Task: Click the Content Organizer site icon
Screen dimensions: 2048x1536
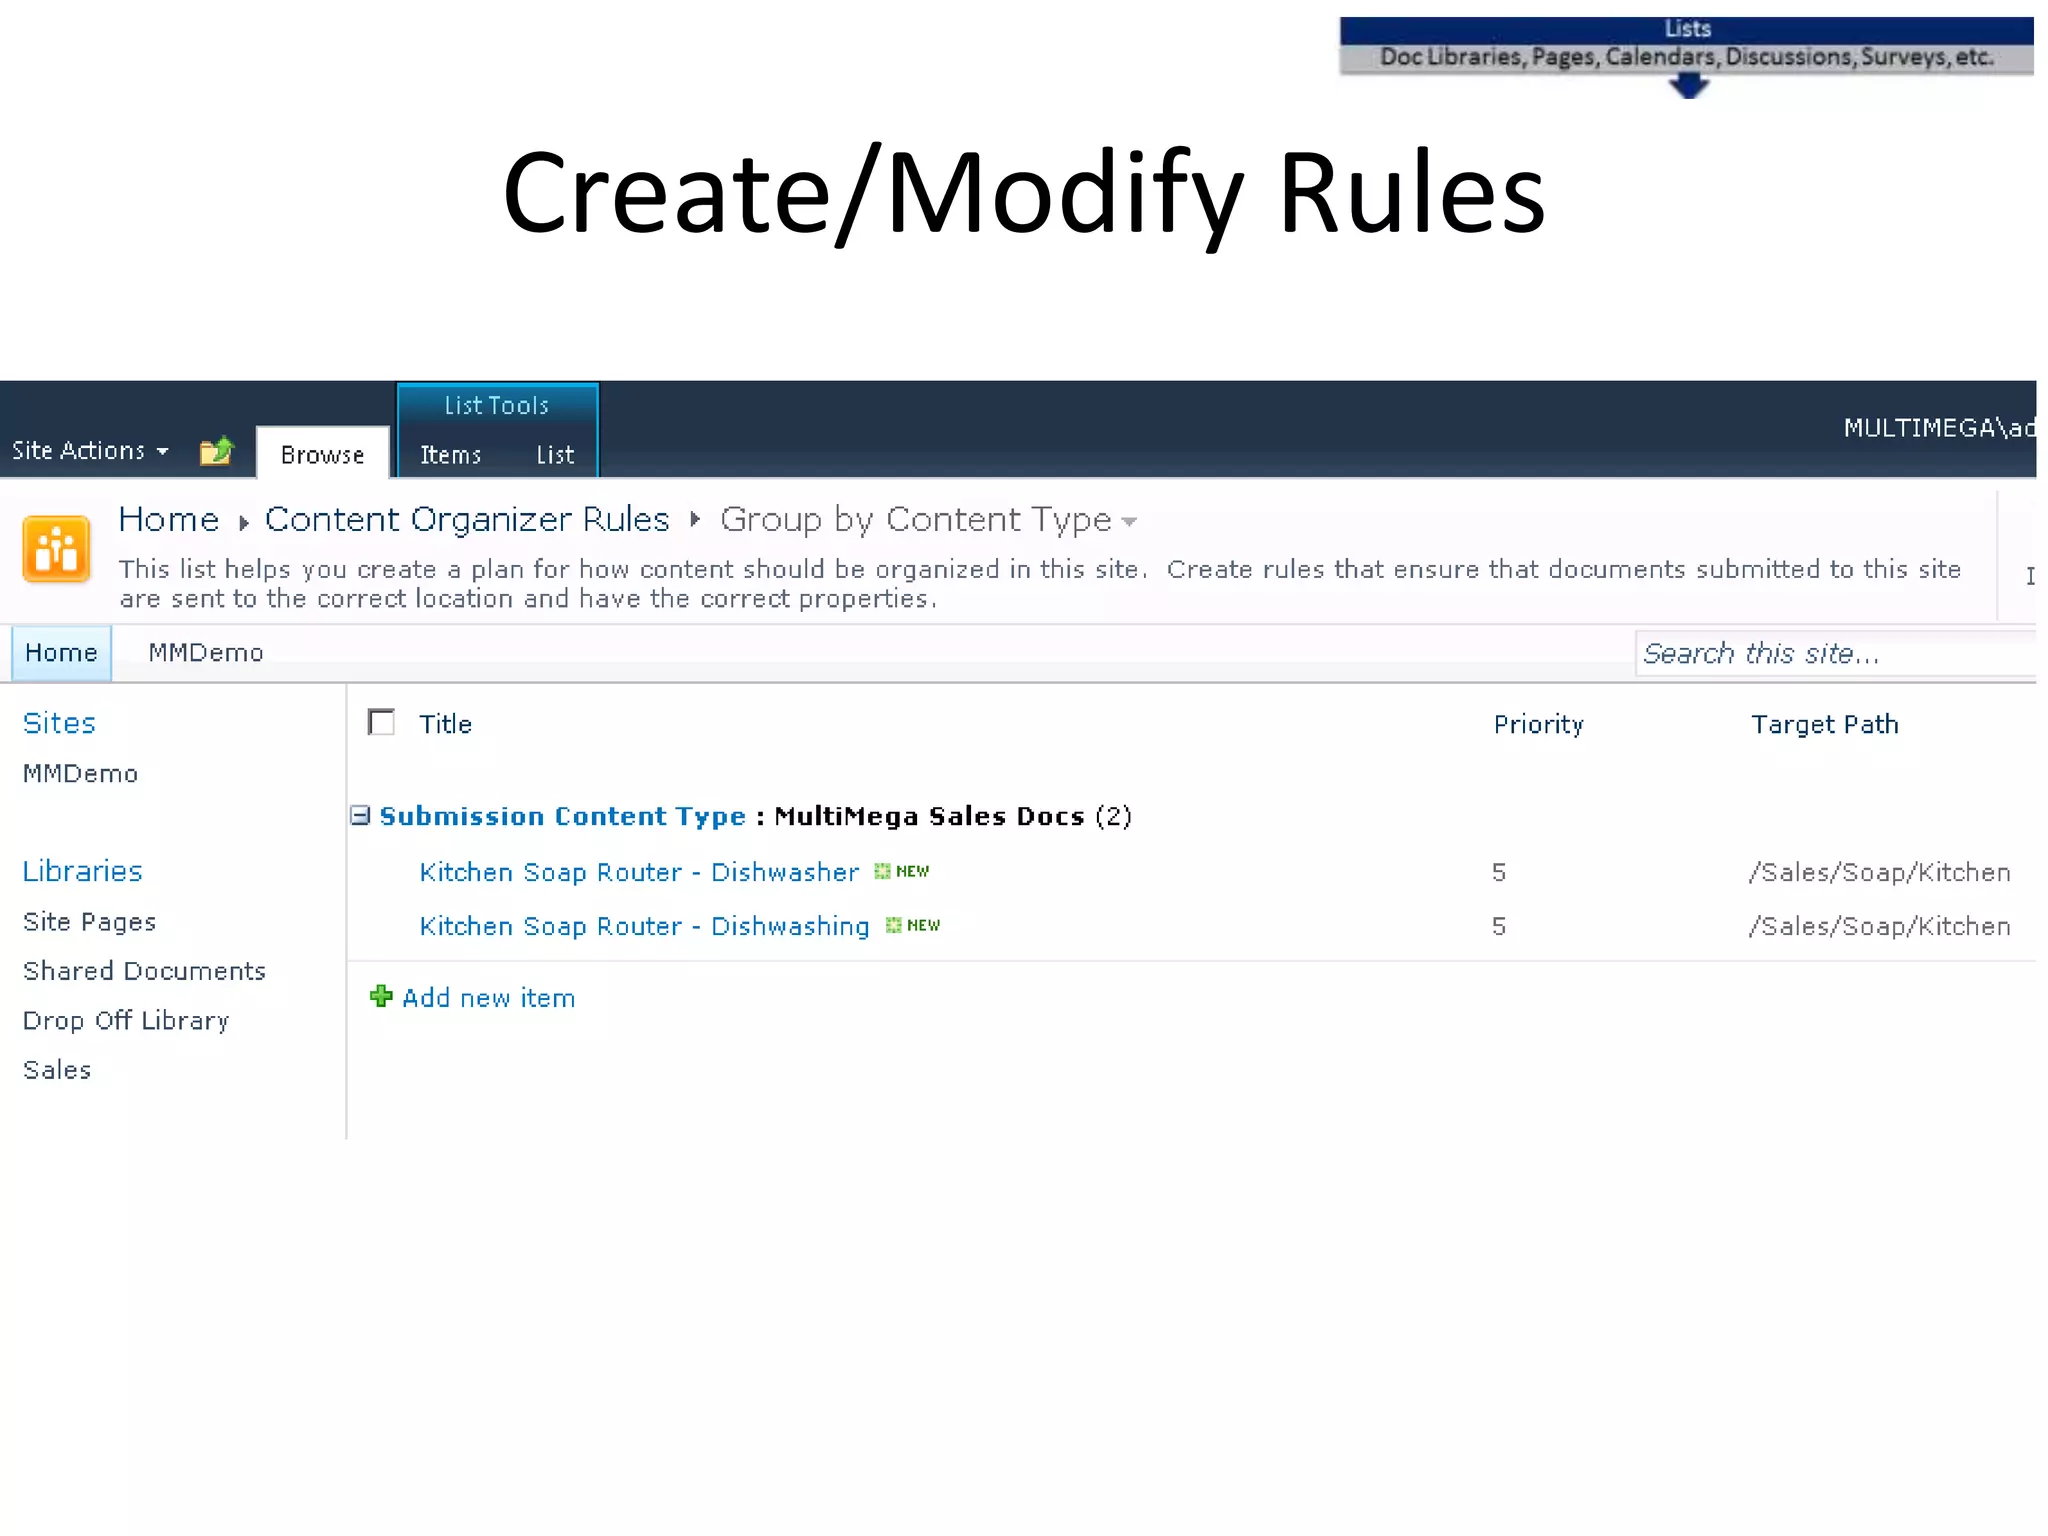Action: click(57, 549)
